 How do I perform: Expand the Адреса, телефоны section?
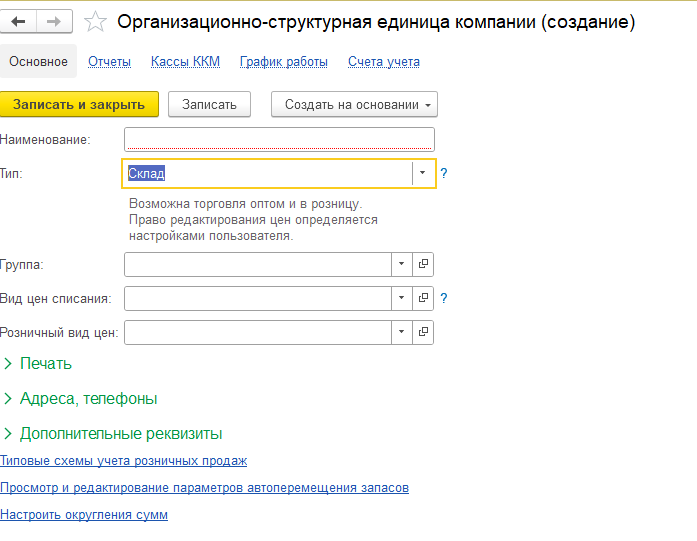(80, 399)
